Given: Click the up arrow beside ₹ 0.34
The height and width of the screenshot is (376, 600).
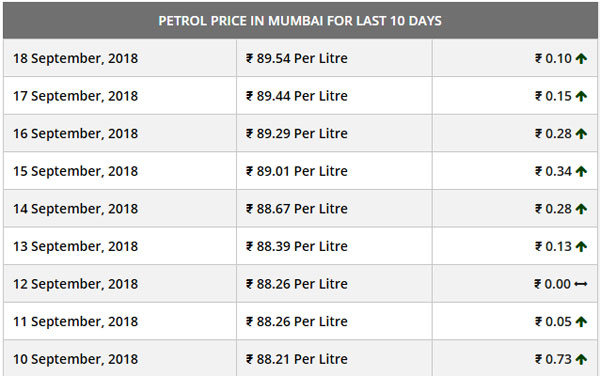Looking at the screenshot, I should (x=581, y=171).
